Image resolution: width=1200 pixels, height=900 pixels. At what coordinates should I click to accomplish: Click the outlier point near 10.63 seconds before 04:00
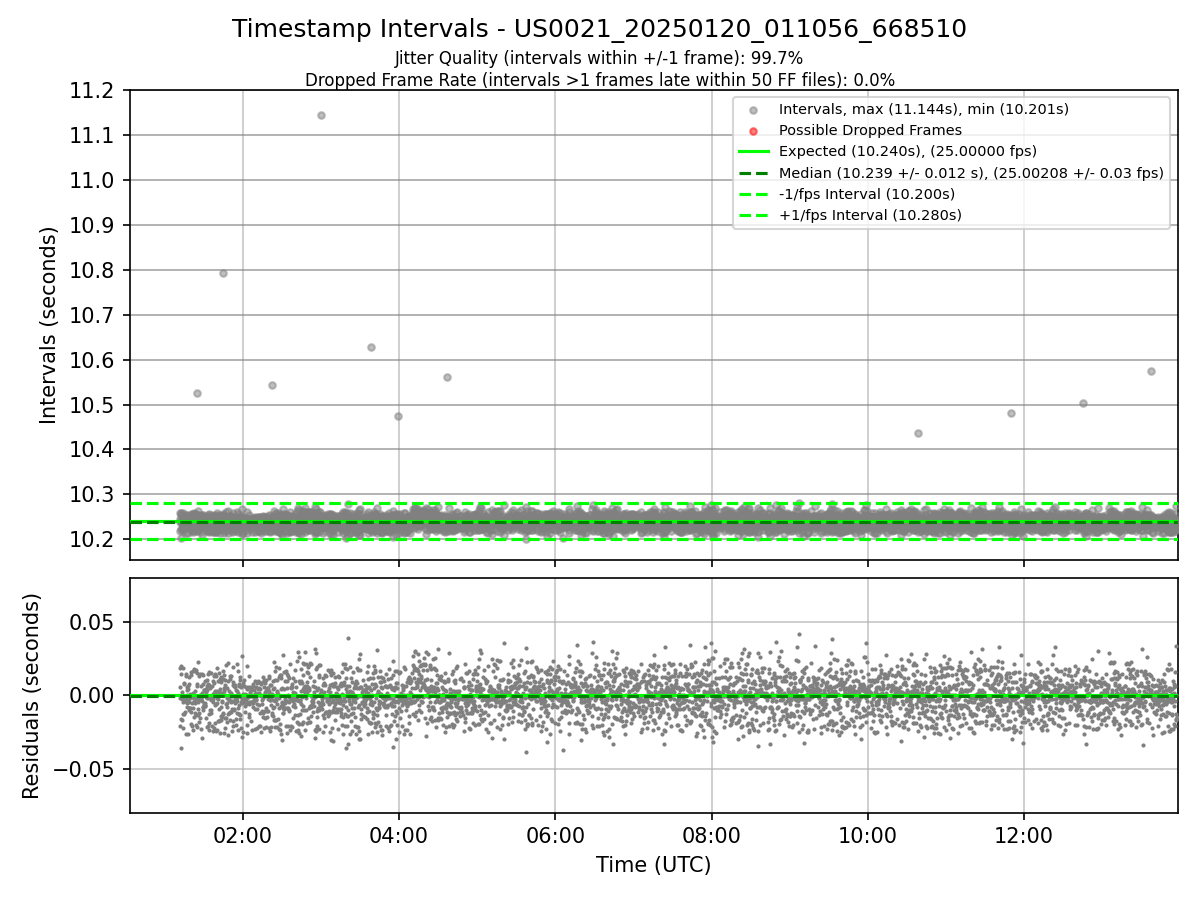point(371,347)
